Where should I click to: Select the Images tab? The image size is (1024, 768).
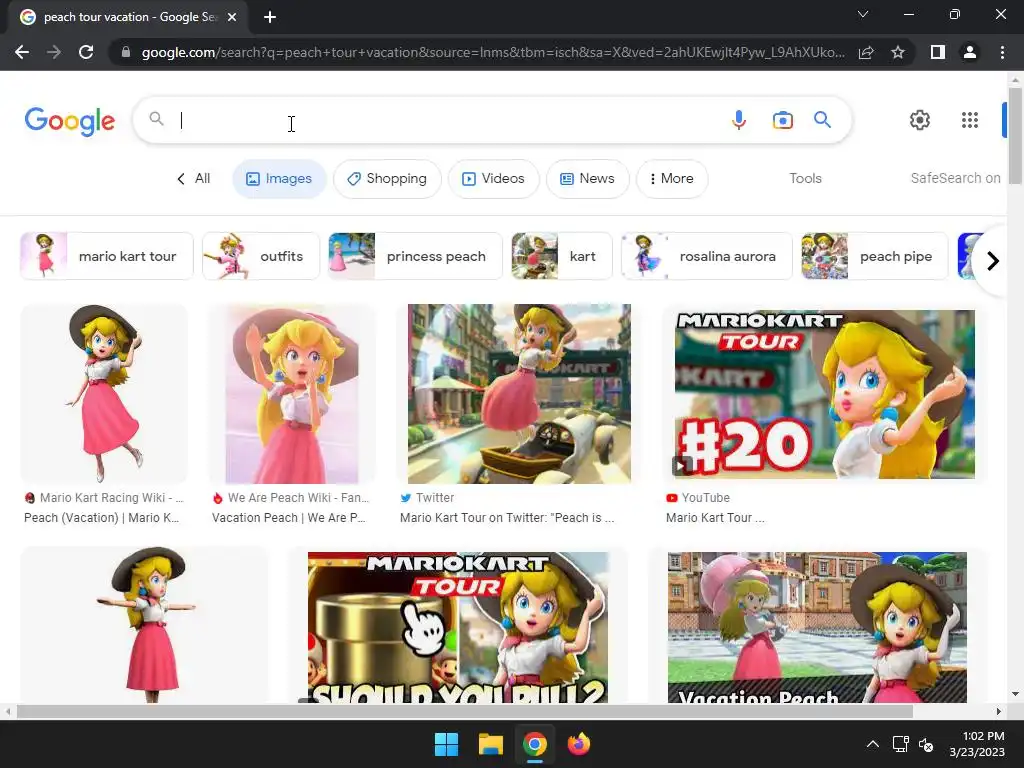(280, 179)
